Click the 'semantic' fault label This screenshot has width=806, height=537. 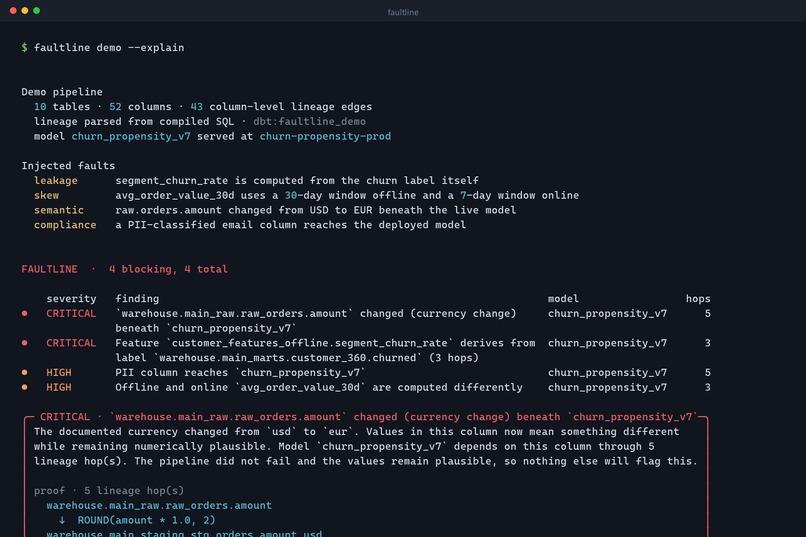tap(59, 210)
